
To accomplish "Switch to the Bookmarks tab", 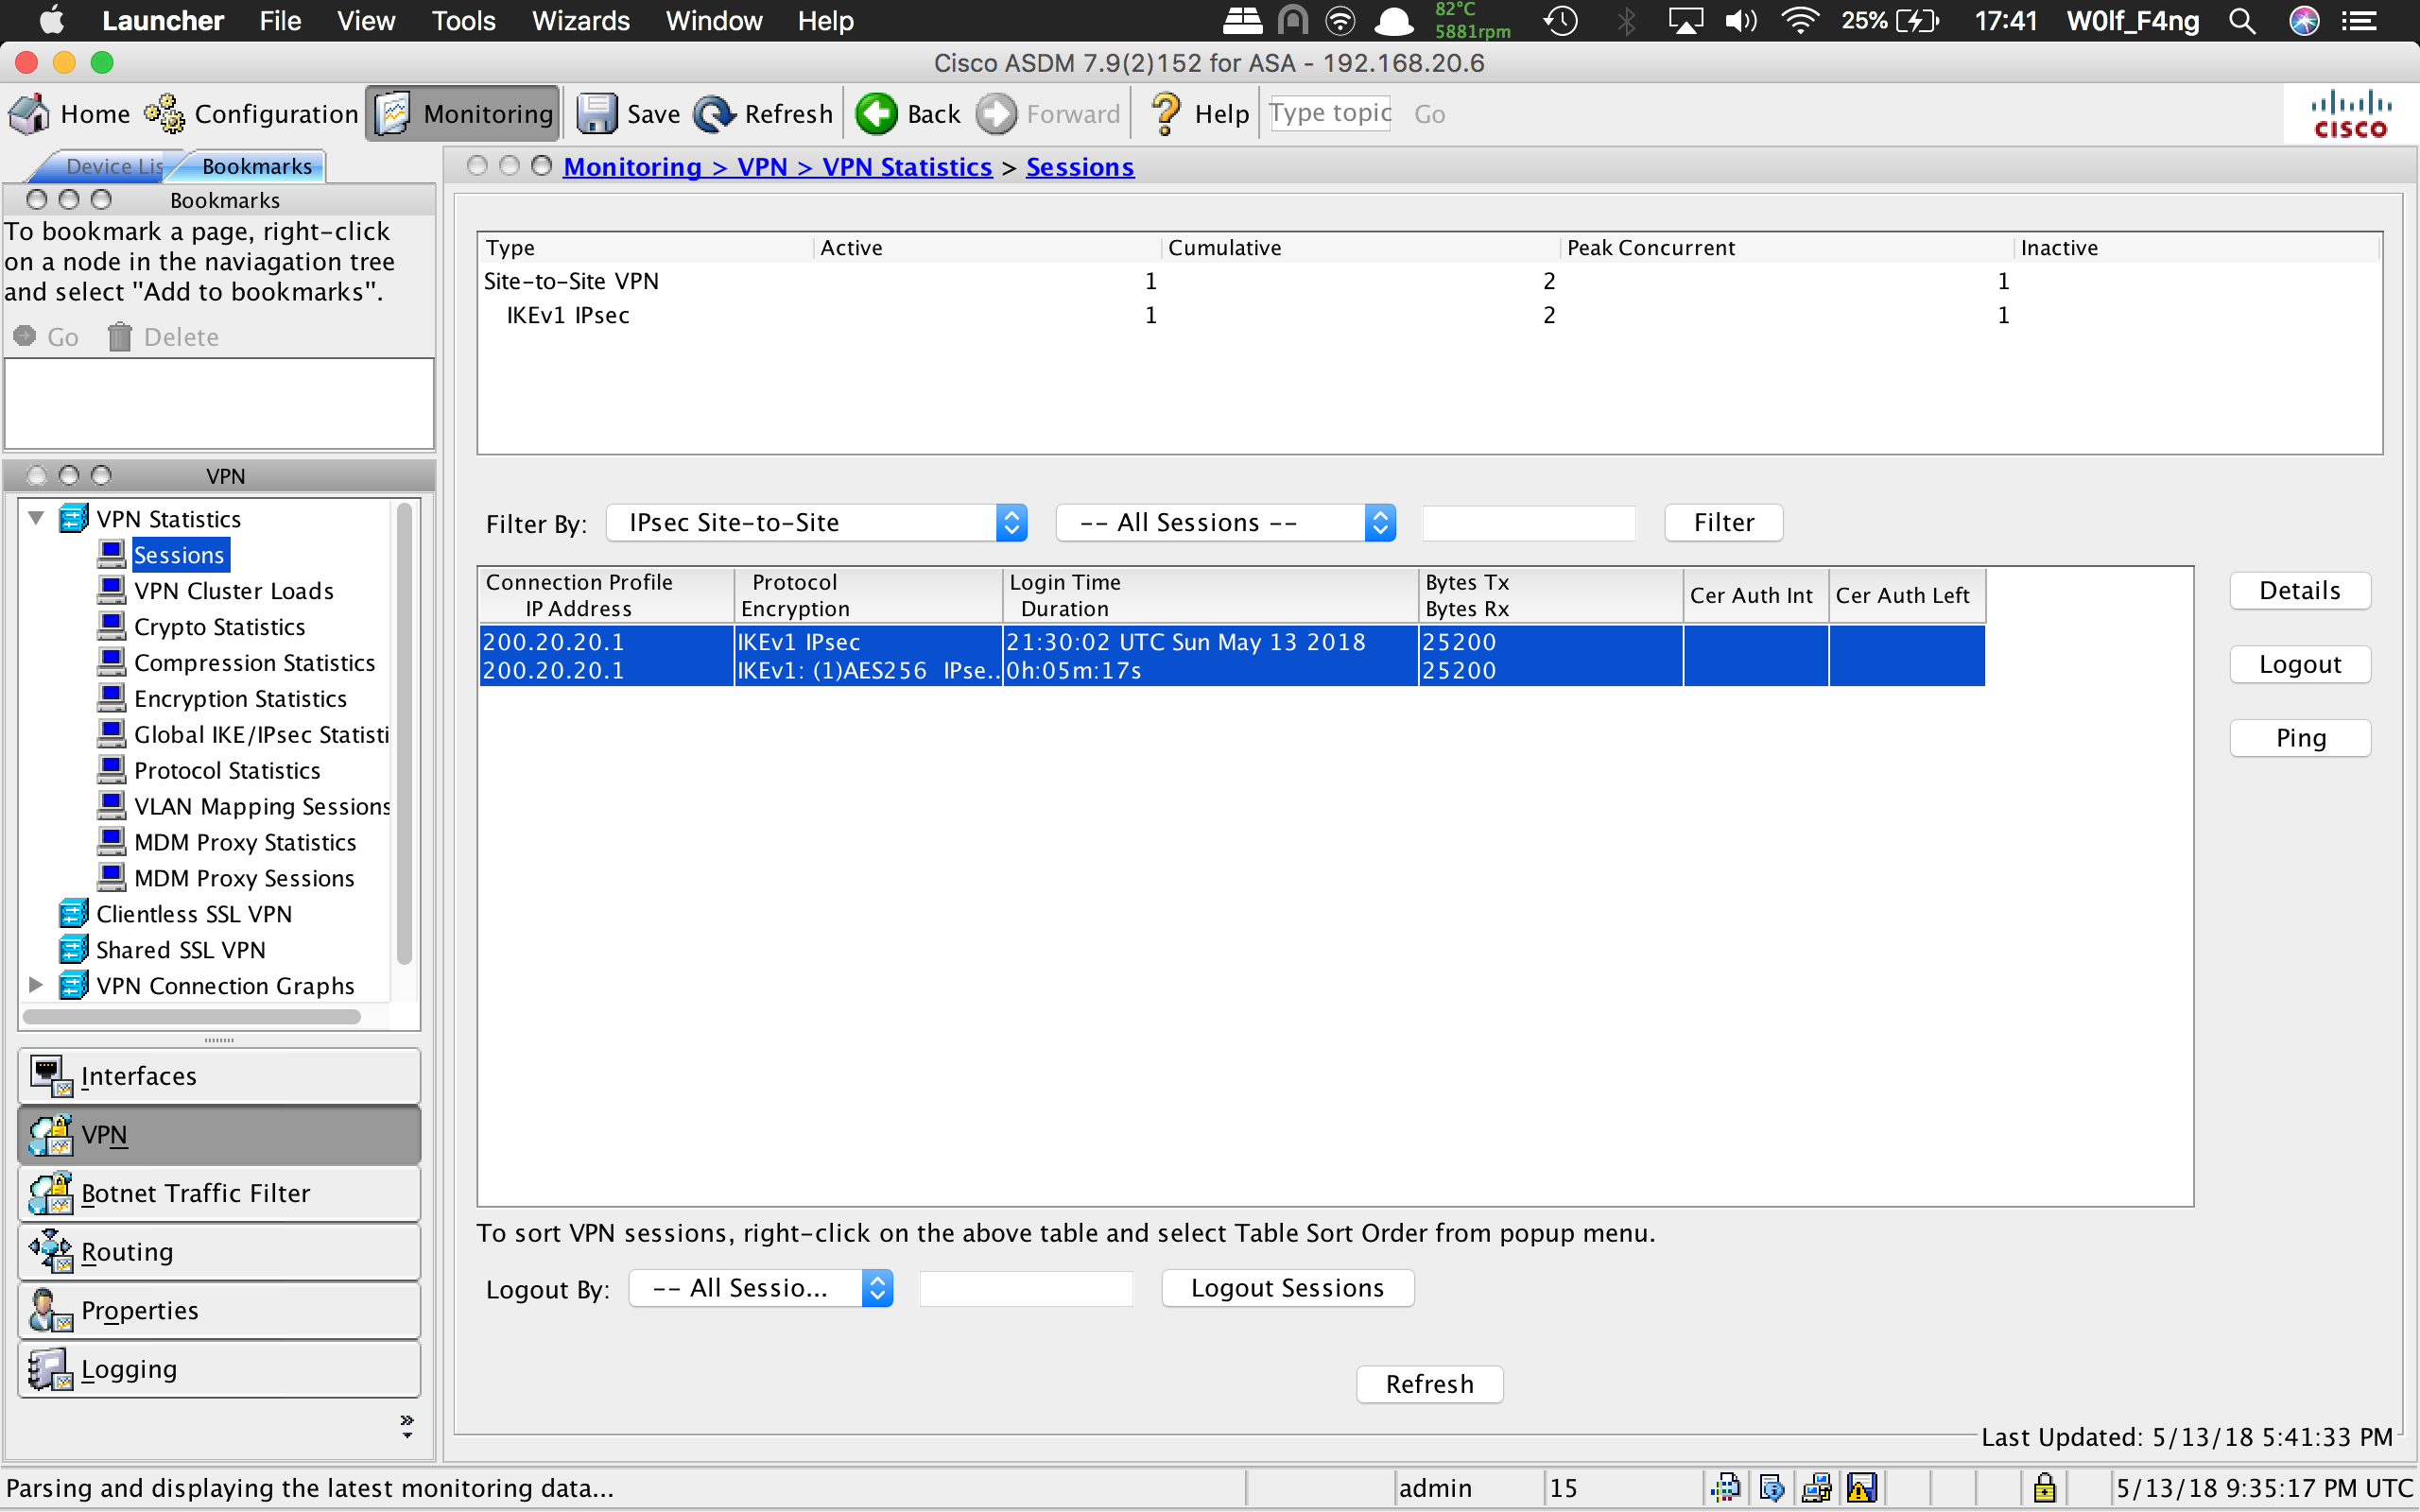I will 256,166.
